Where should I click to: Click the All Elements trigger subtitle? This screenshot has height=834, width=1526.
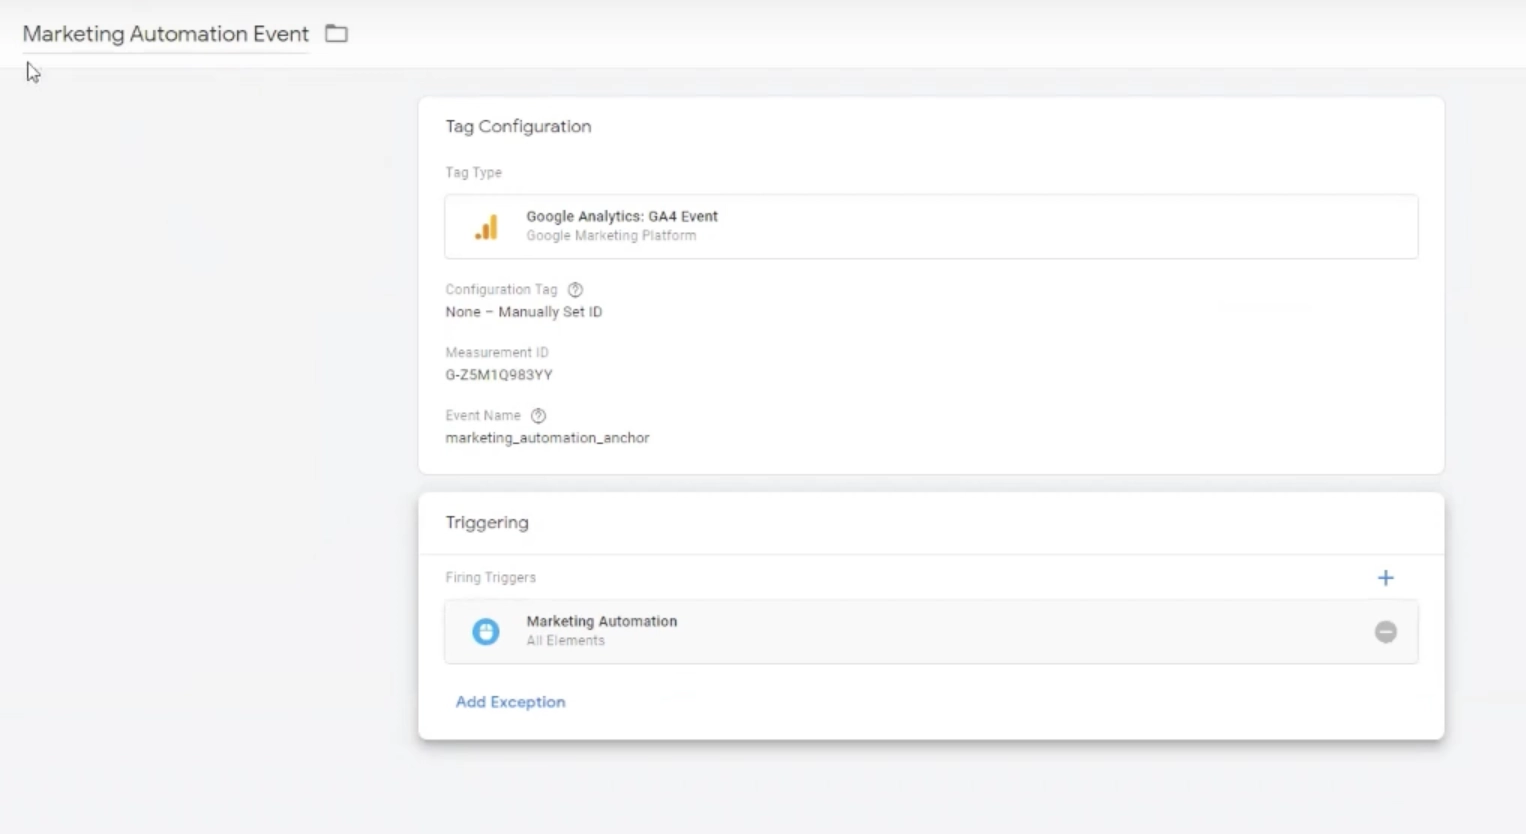(566, 641)
